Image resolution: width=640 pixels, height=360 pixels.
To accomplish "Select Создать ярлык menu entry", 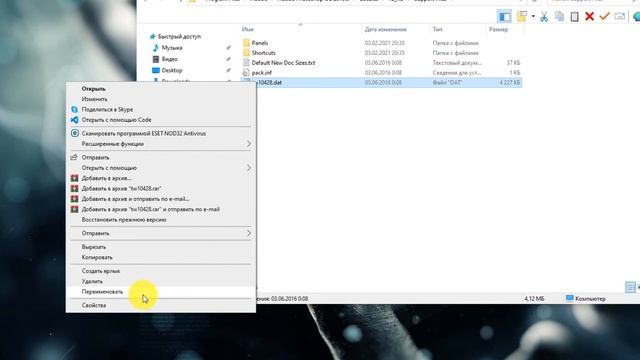I will coord(161,271).
